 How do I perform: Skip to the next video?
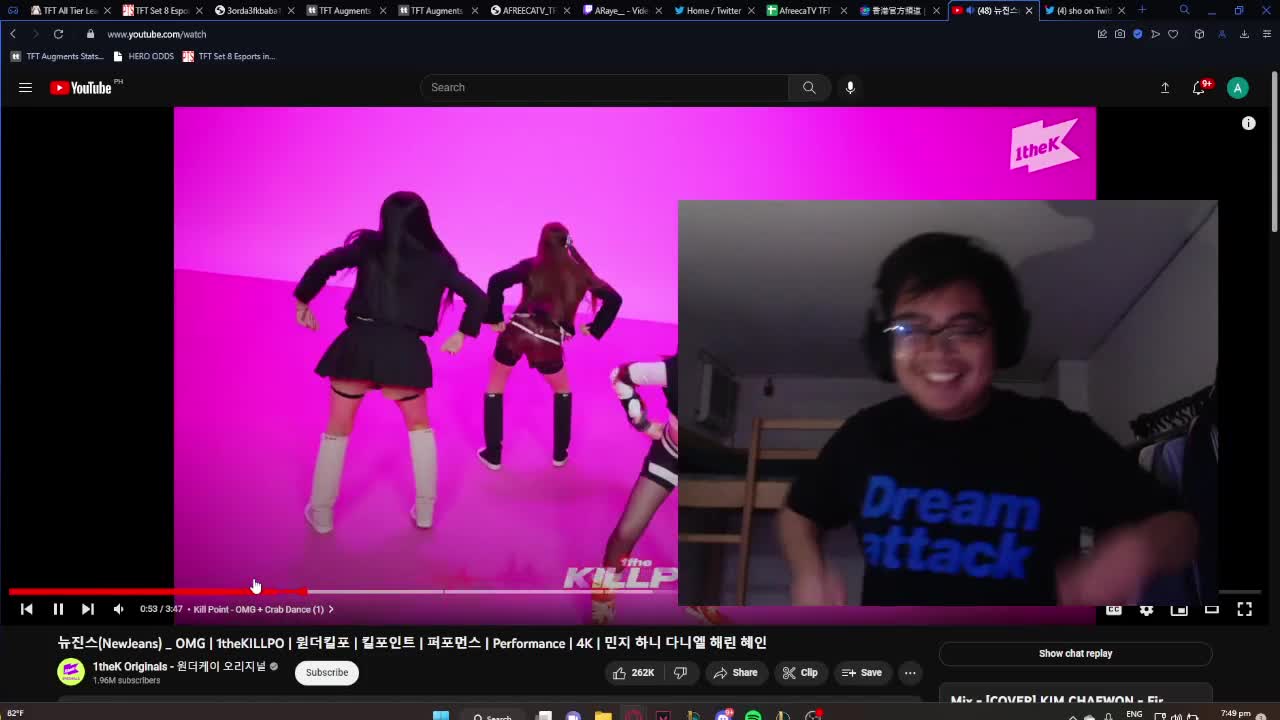pos(88,609)
